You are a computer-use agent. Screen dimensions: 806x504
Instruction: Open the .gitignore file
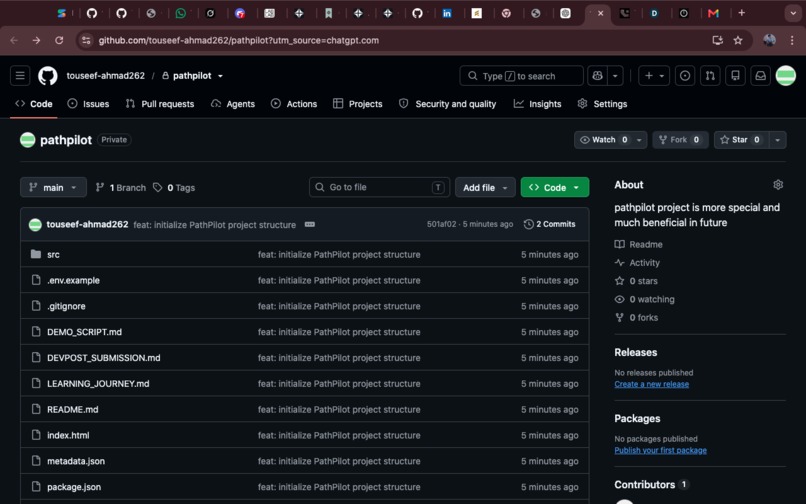point(66,306)
